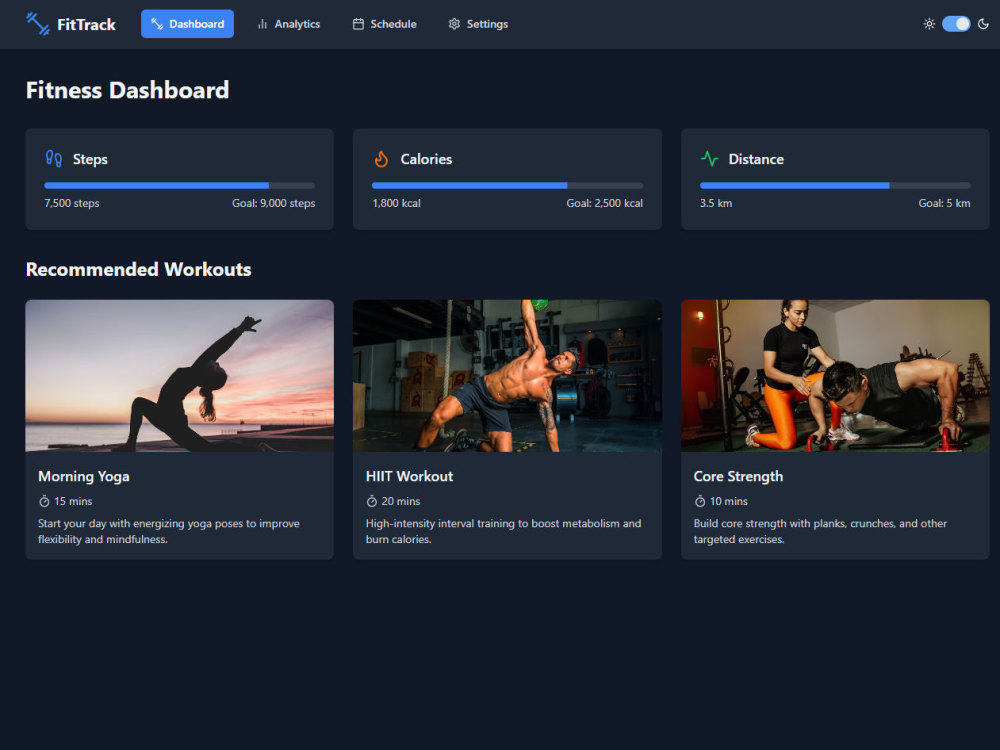1000x750 pixels.
Task: Click the '3.5 km' value
Action: (x=716, y=203)
